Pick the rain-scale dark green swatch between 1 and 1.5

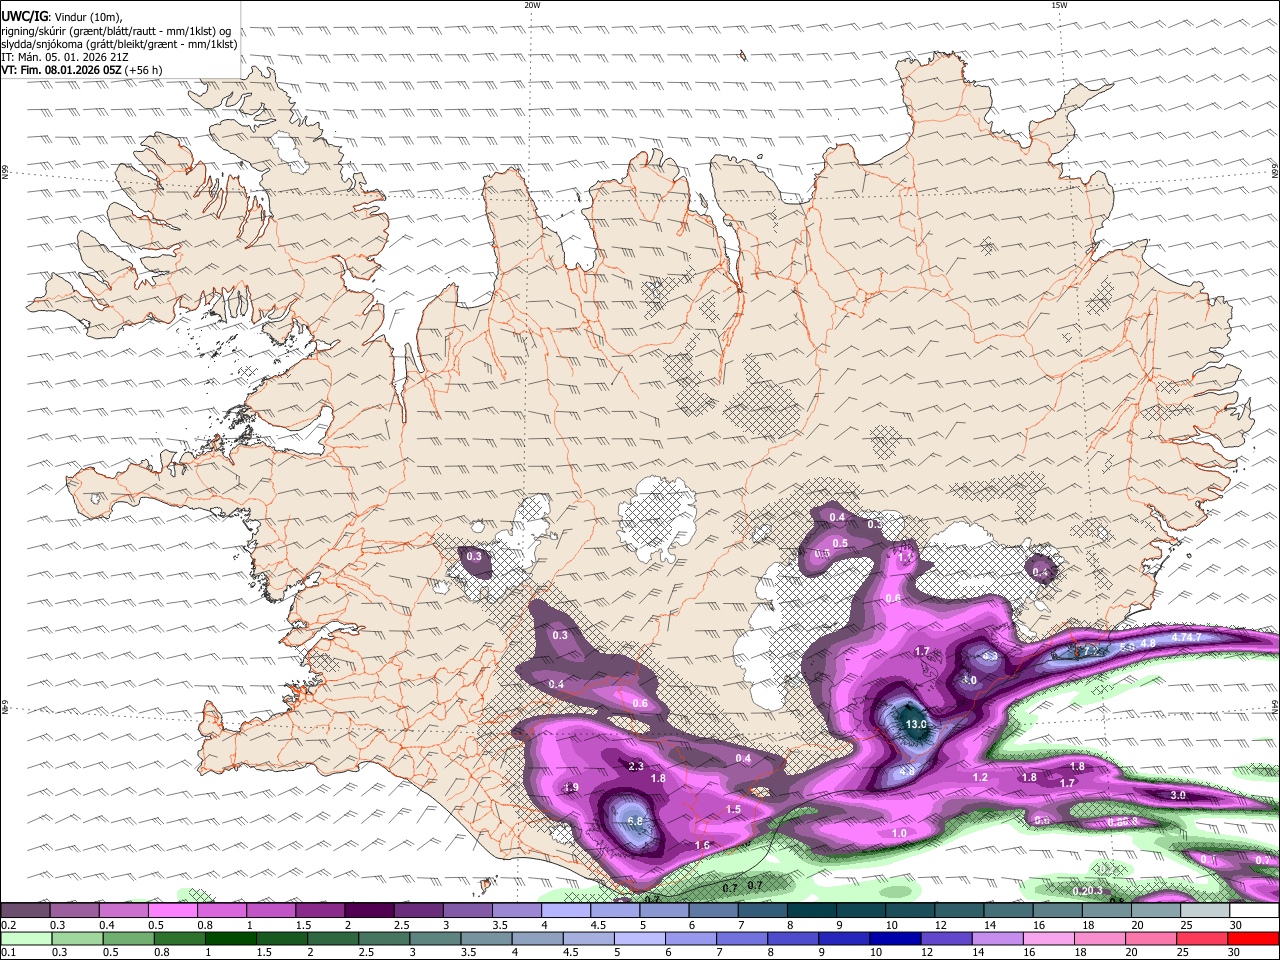point(230,938)
